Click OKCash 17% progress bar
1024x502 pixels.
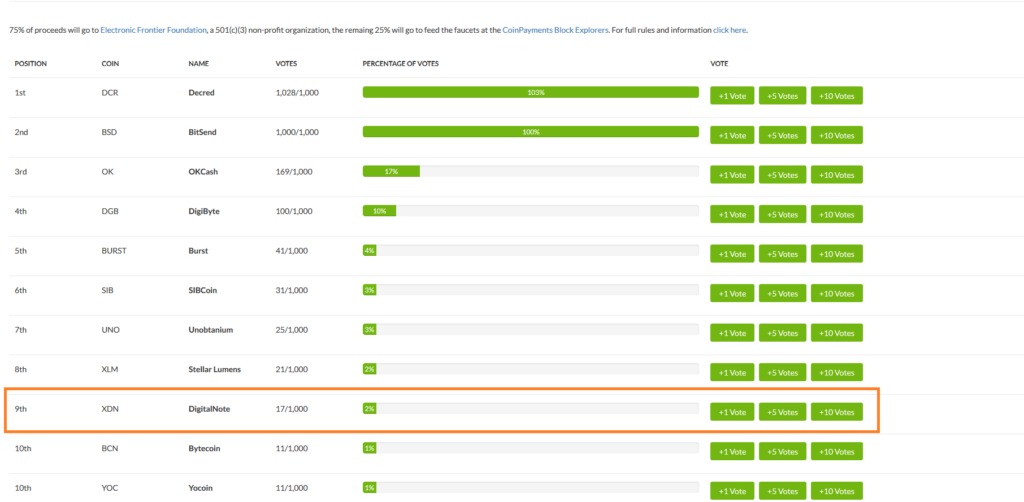pyautogui.click(x=530, y=171)
